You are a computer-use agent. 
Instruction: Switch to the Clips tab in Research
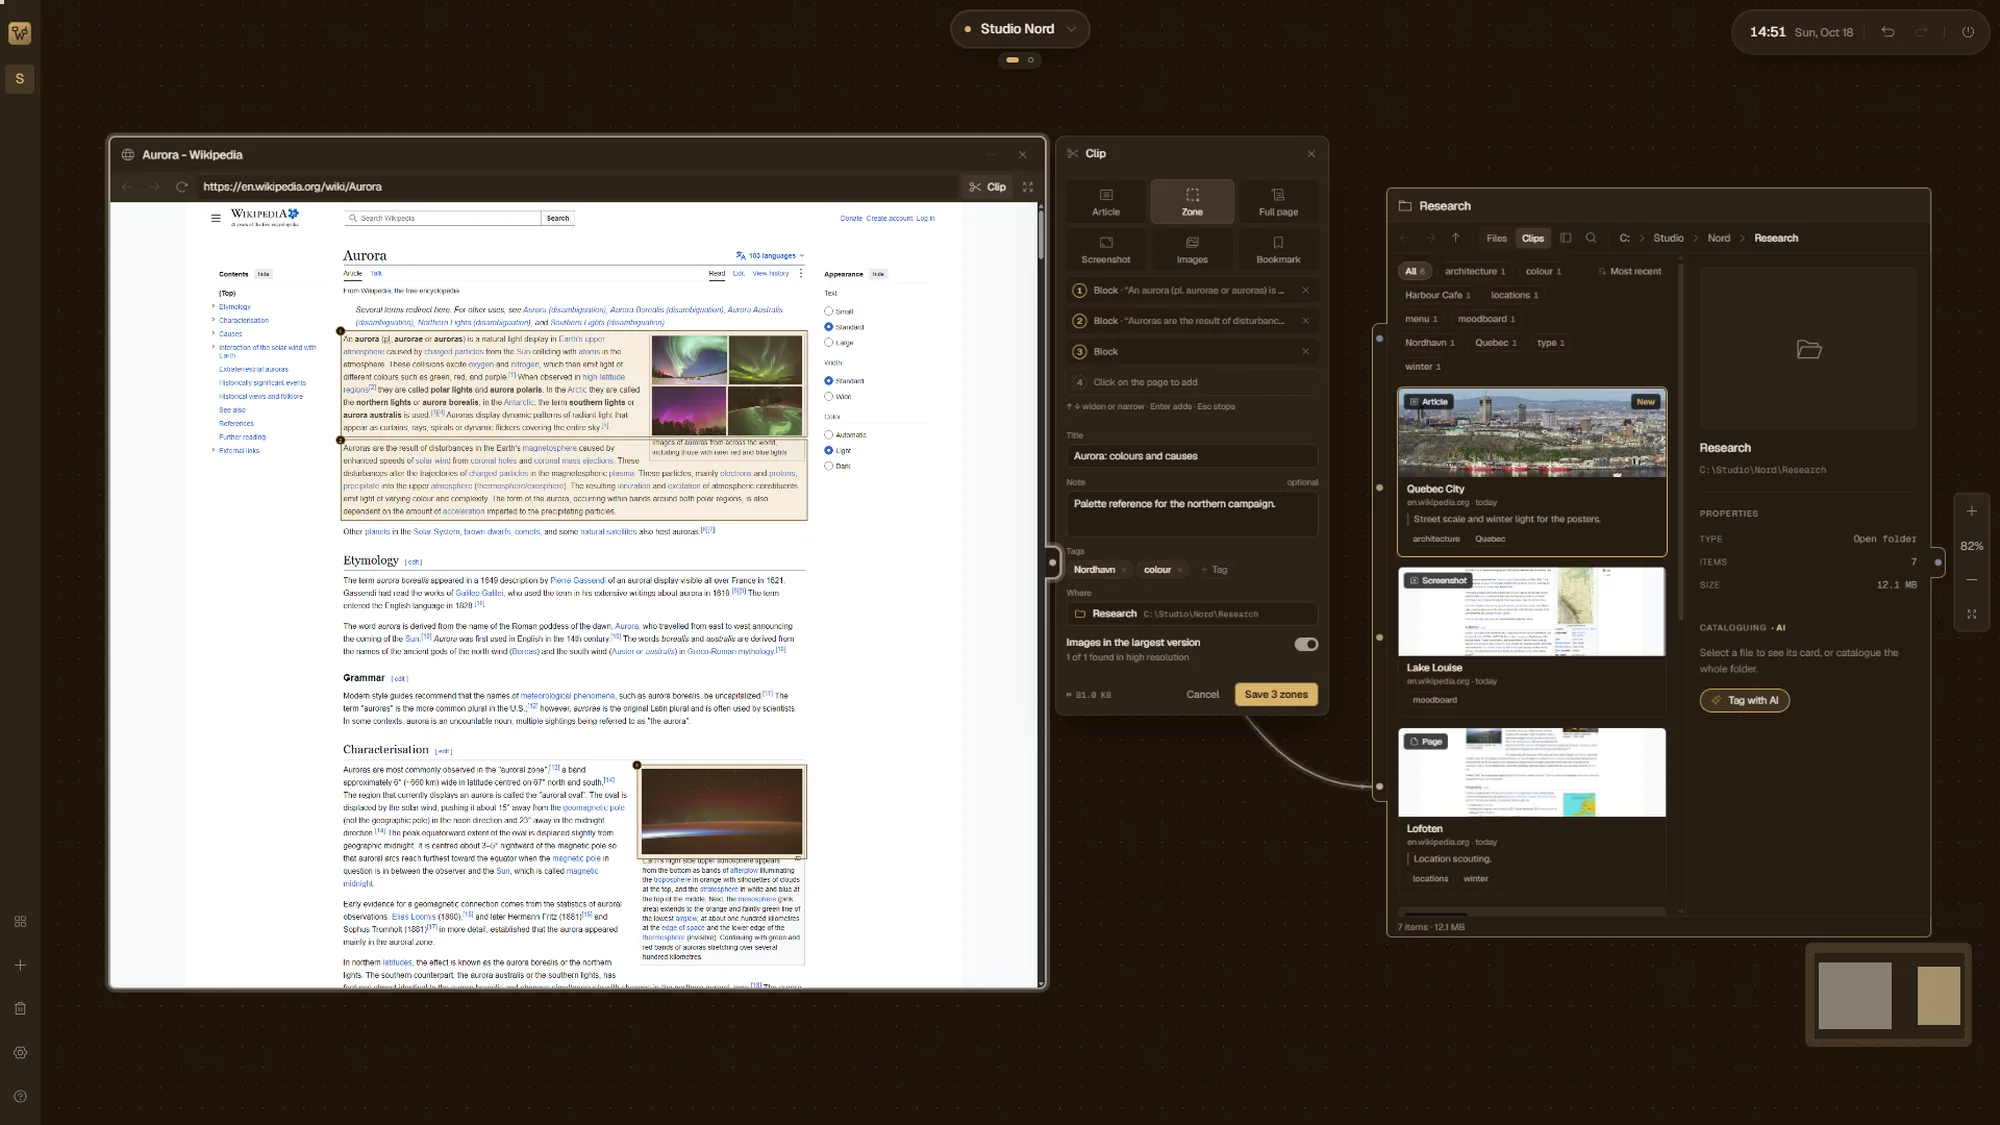(1532, 238)
